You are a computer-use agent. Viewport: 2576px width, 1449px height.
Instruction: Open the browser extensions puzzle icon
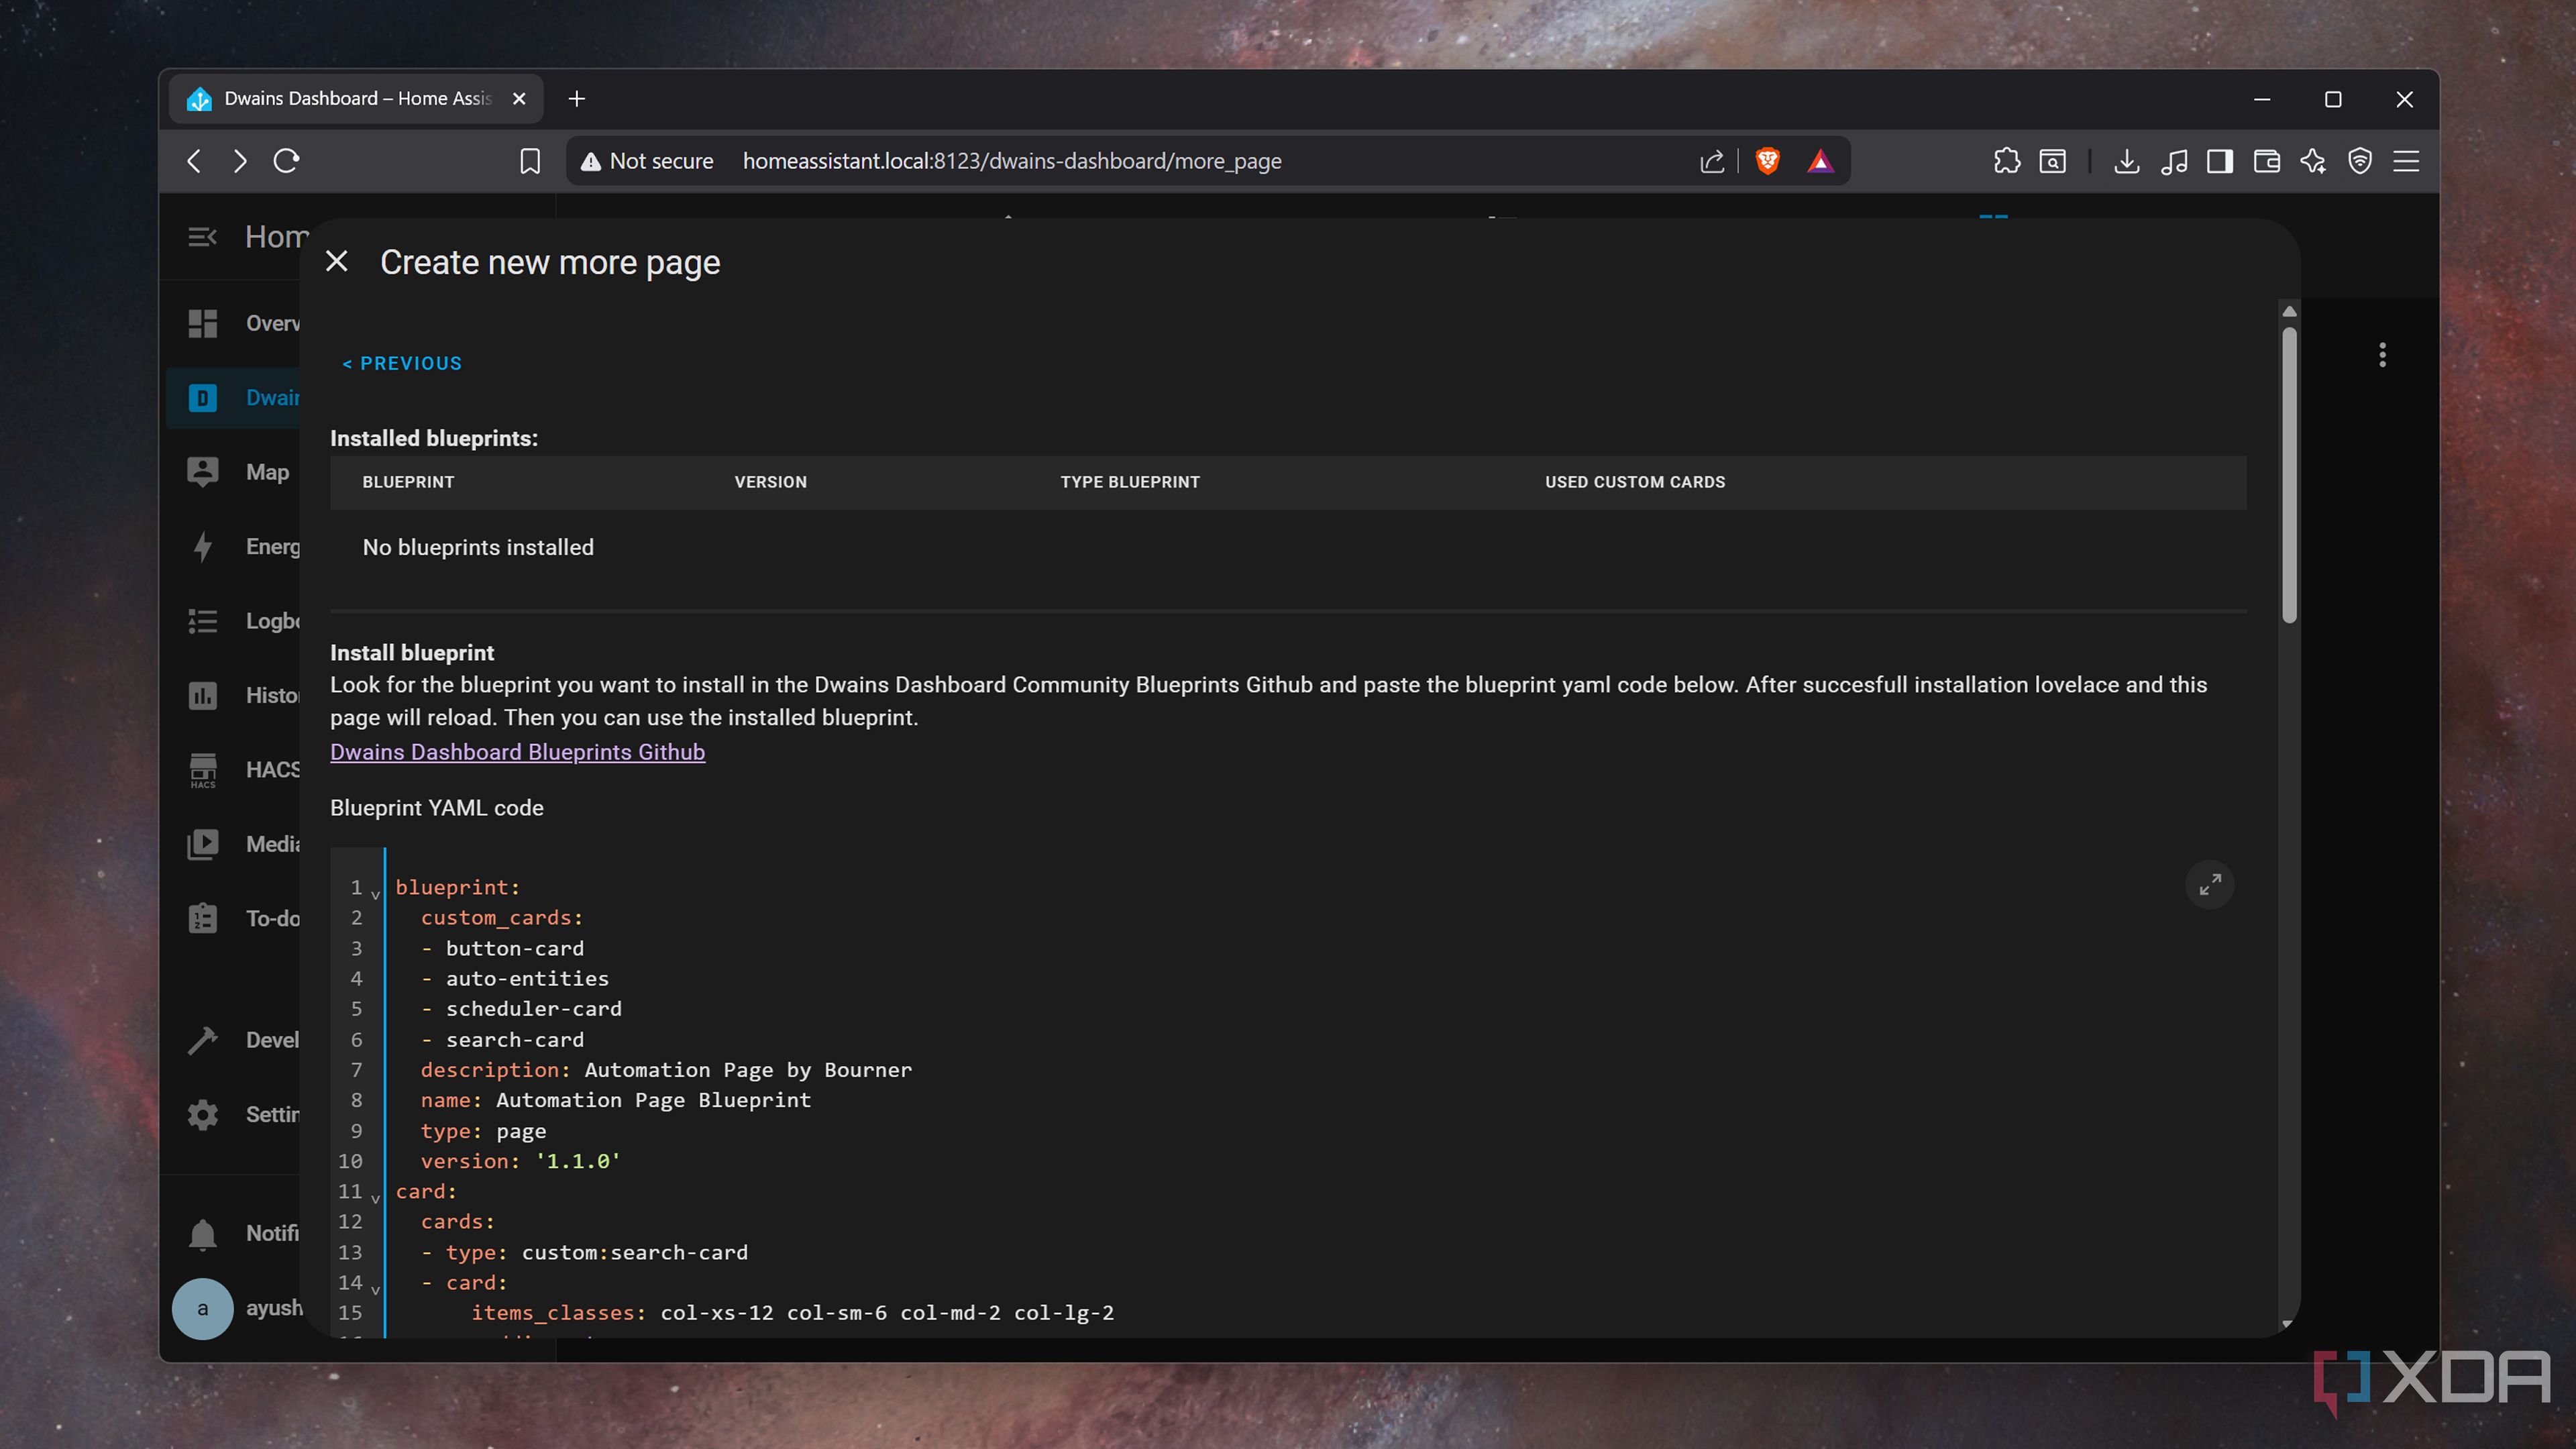coord(2006,161)
